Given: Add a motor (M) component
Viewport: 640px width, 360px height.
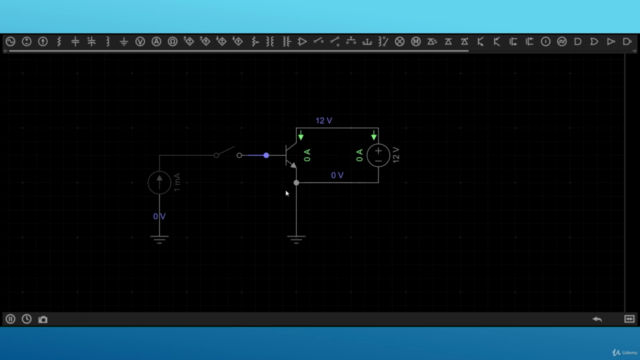Looking at the screenshot, I should coord(416,42).
